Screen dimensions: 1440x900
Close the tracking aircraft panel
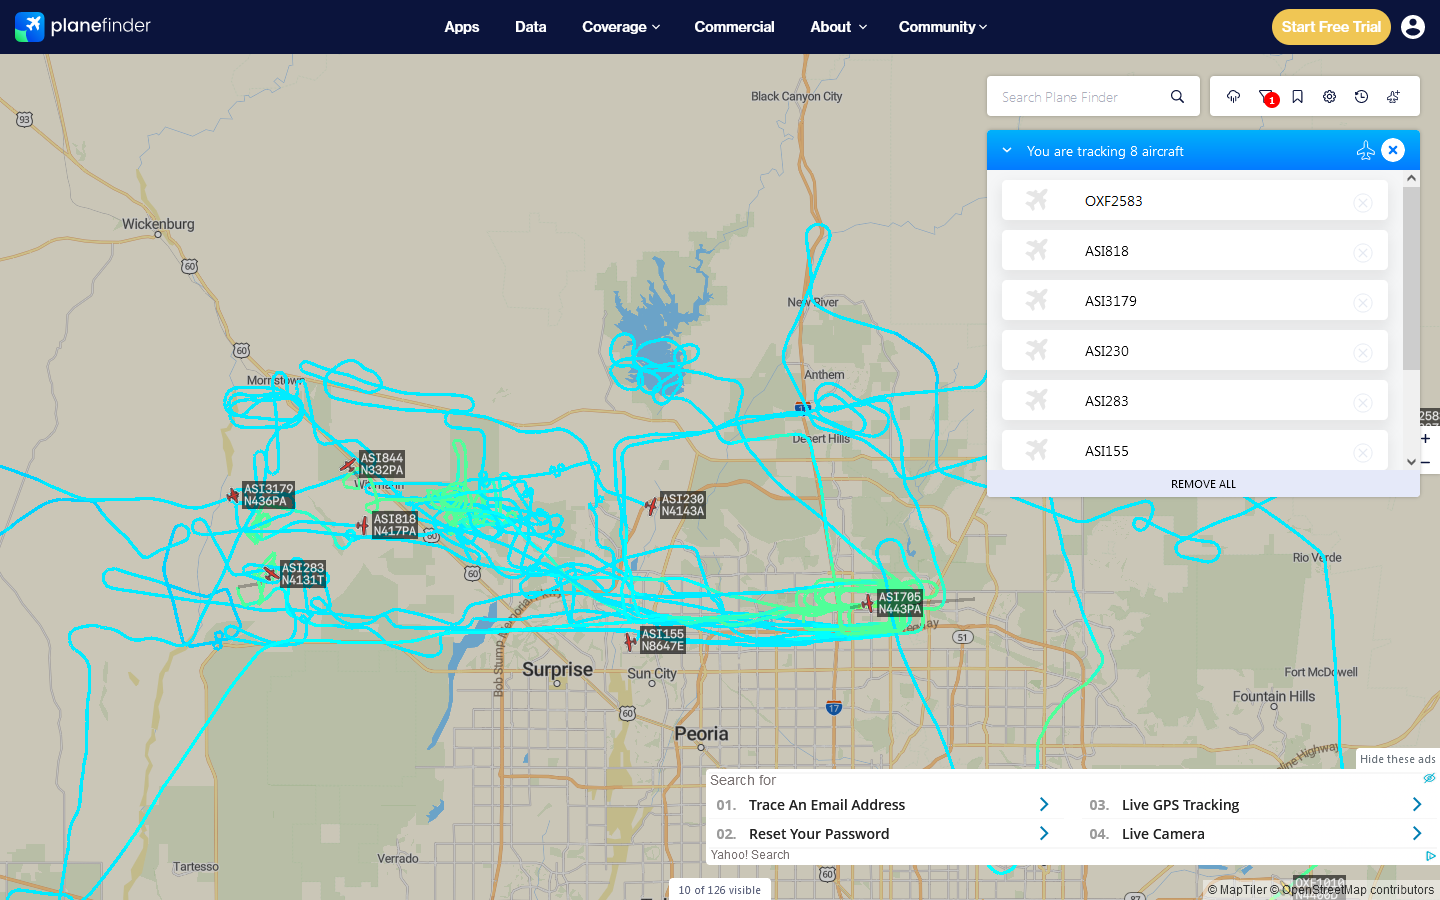point(1393,150)
